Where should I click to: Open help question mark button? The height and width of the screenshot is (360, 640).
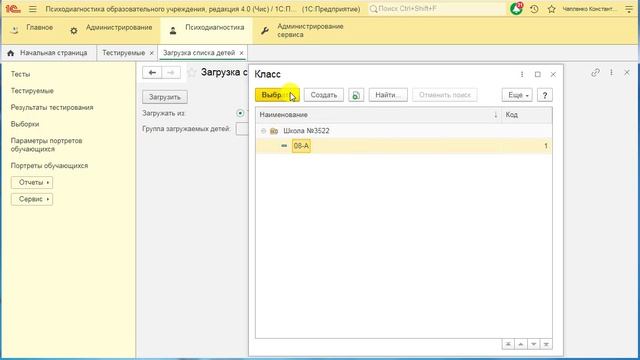pyautogui.click(x=544, y=95)
